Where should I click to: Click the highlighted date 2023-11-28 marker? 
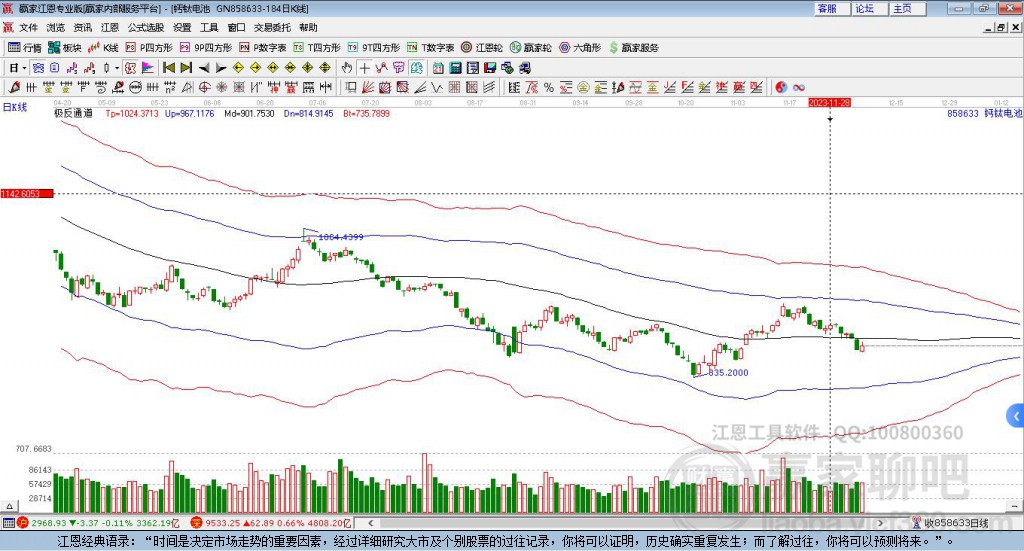click(829, 102)
